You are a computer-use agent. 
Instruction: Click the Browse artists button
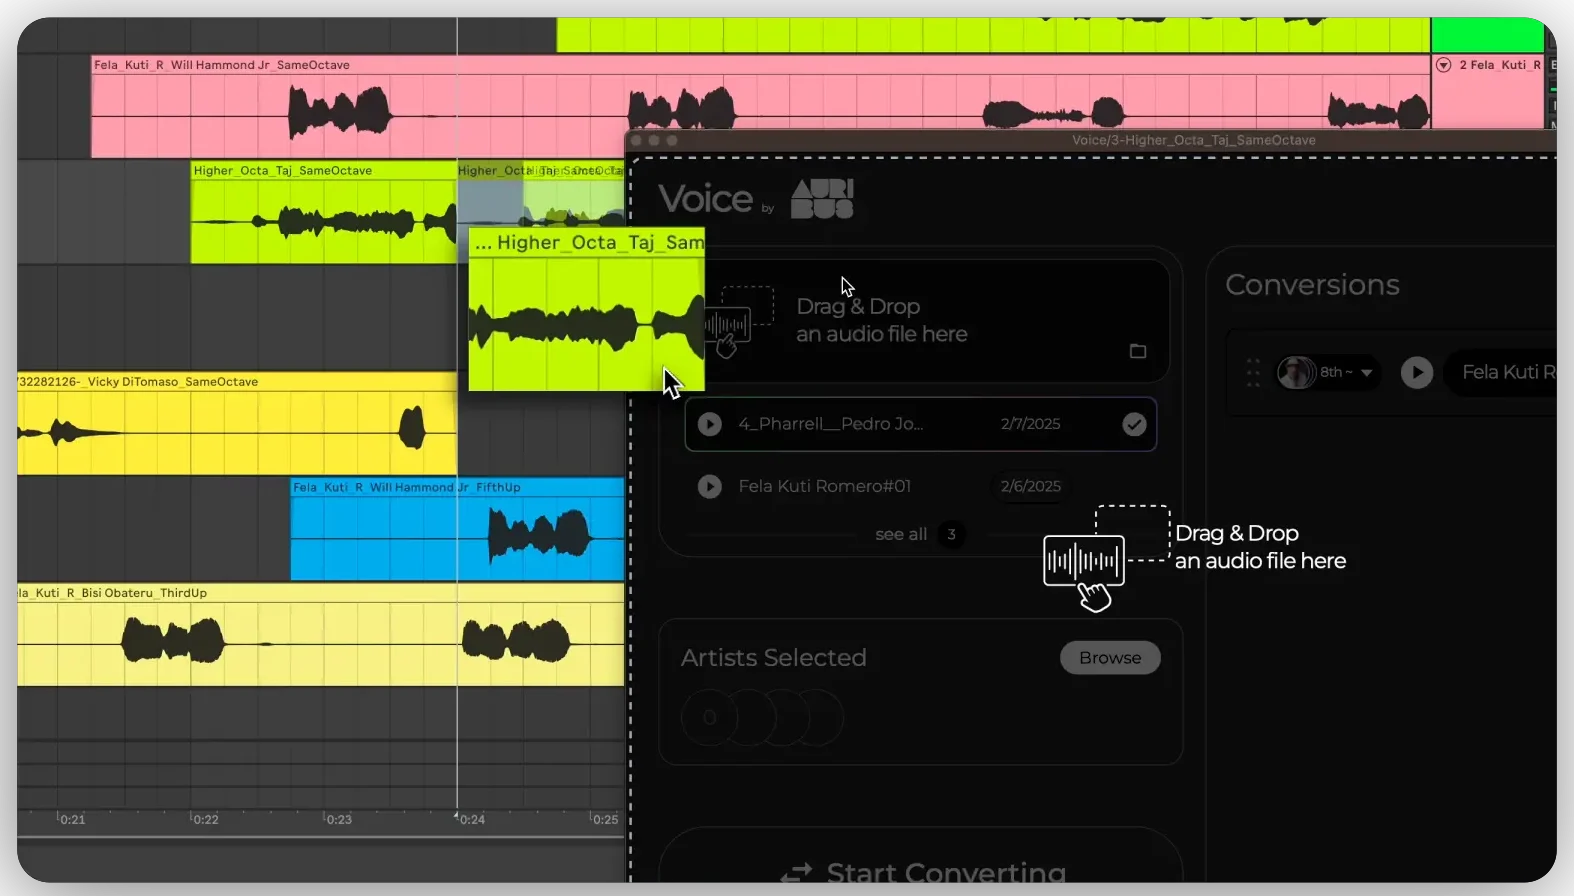click(1110, 657)
